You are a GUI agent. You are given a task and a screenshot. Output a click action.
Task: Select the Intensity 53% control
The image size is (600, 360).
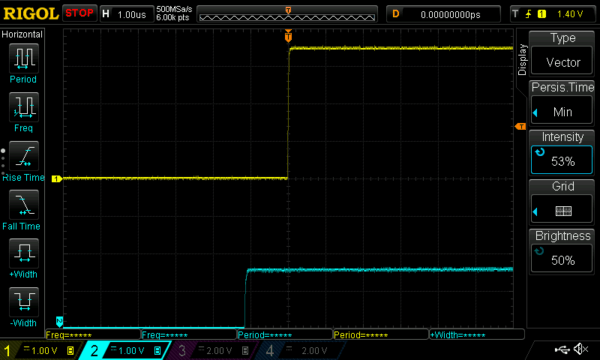click(x=562, y=152)
